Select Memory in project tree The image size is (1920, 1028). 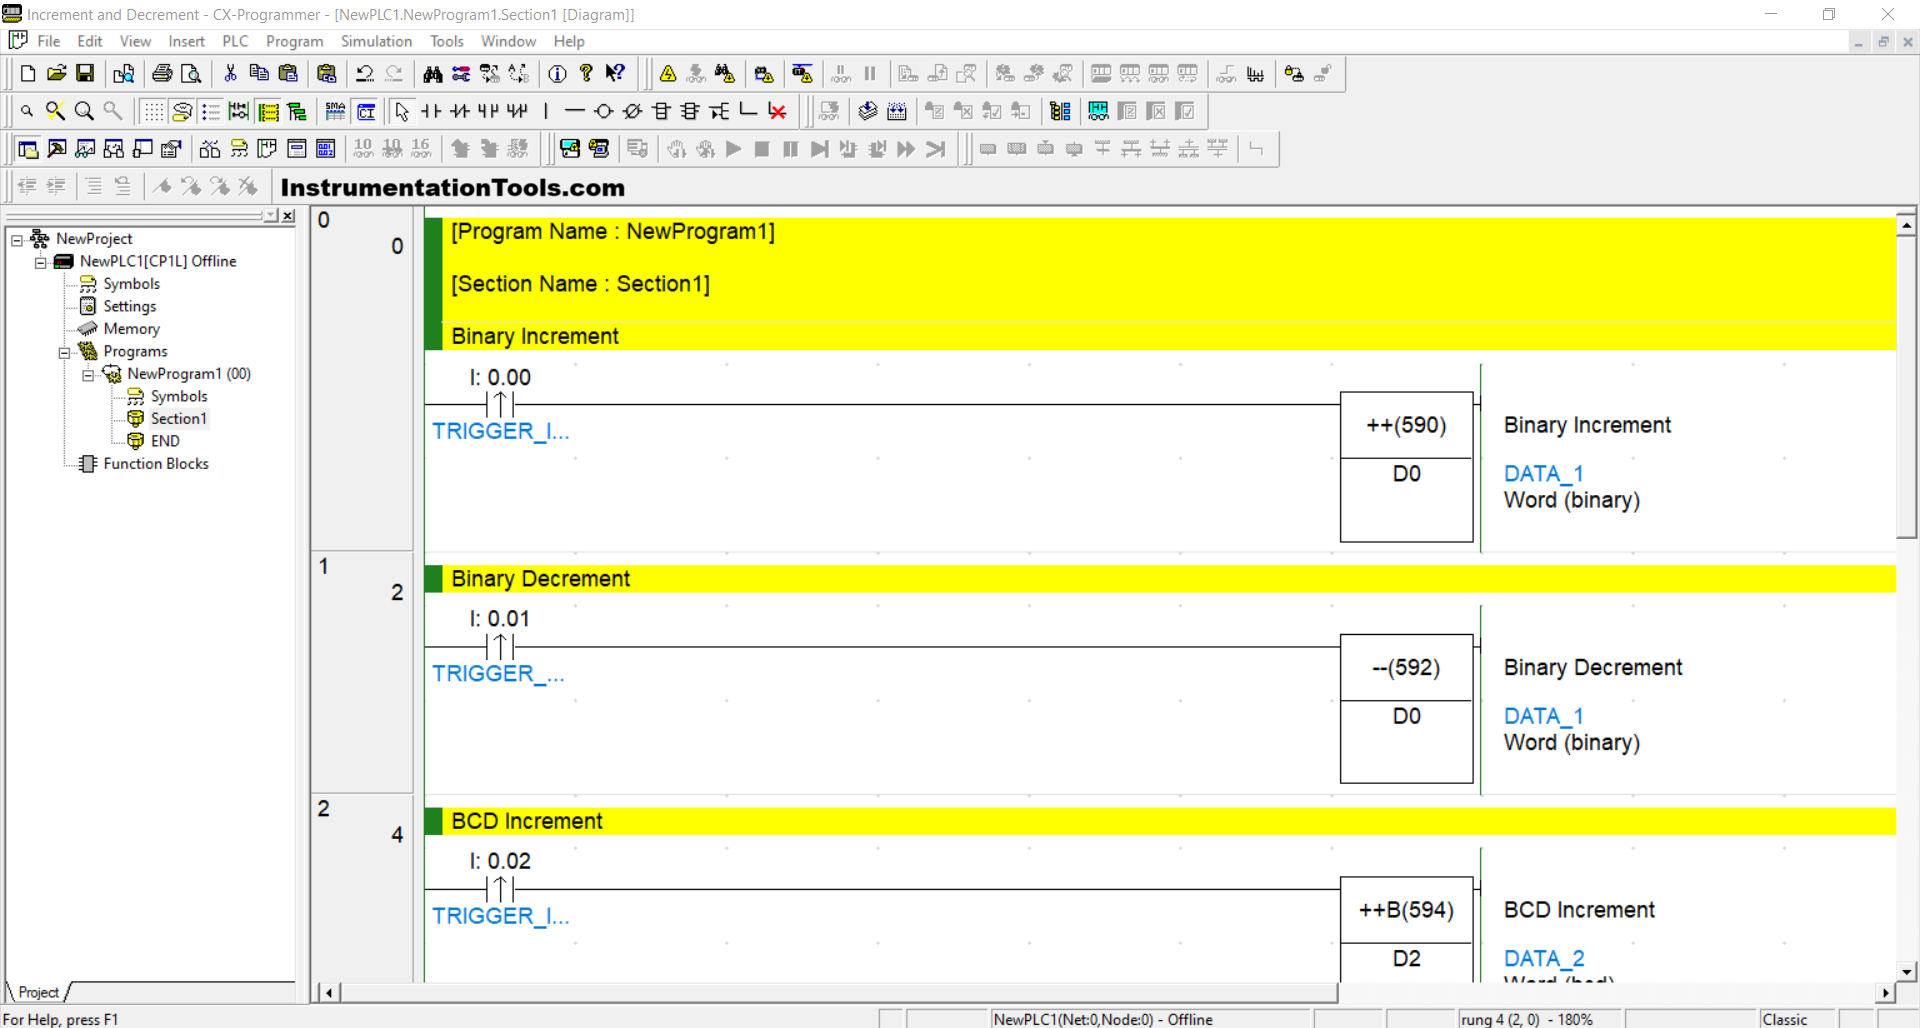pyautogui.click(x=131, y=329)
